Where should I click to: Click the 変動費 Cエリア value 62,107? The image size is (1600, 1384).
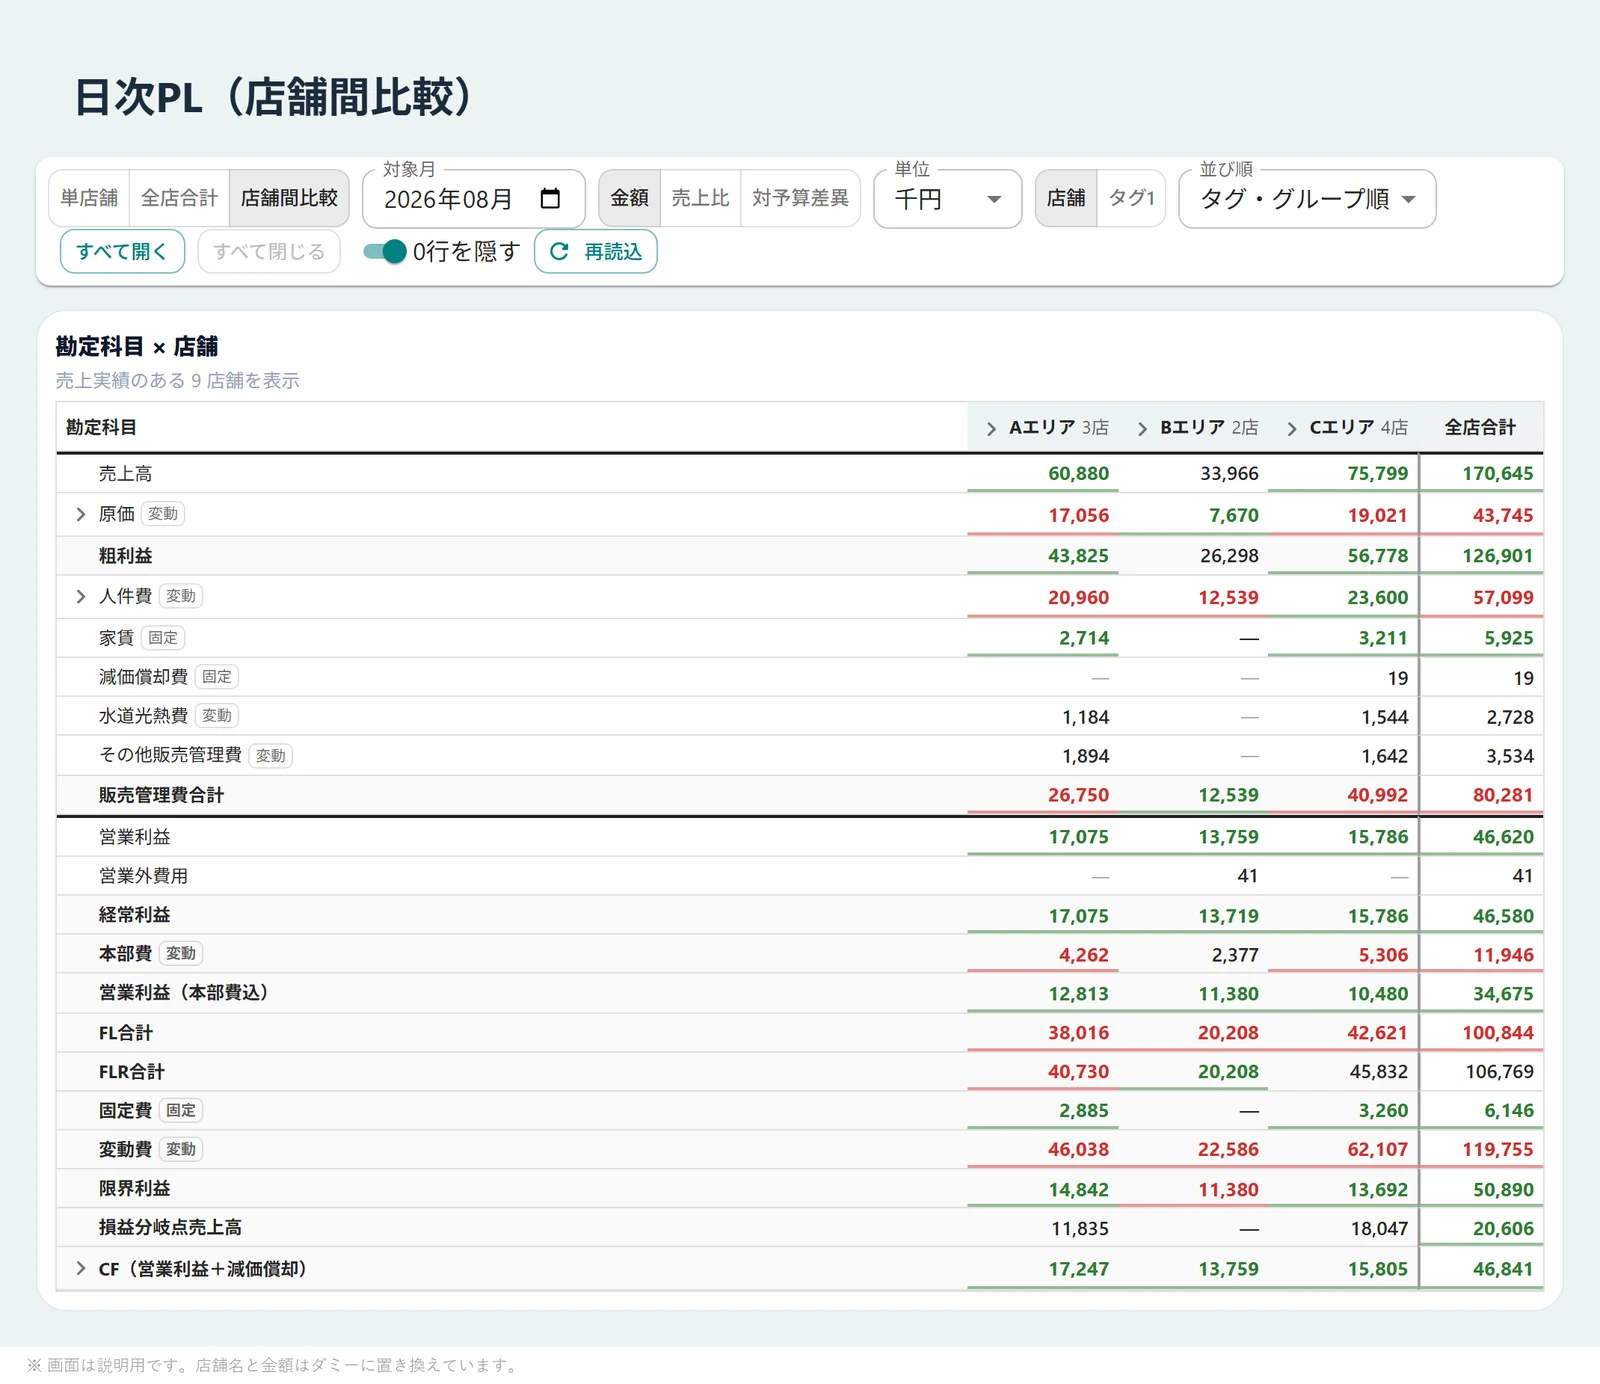tap(1377, 1149)
